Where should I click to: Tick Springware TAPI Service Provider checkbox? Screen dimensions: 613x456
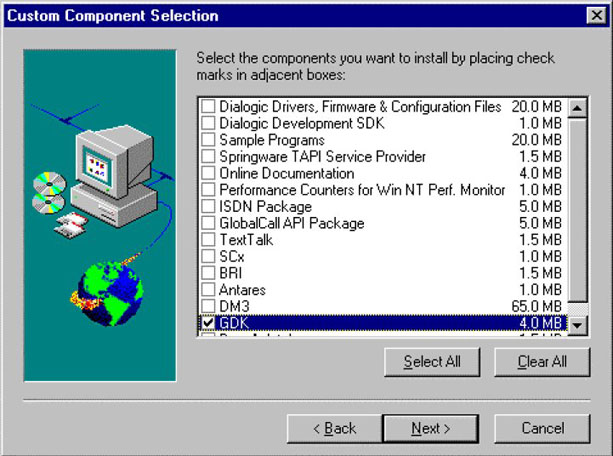[x=208, y=156]
